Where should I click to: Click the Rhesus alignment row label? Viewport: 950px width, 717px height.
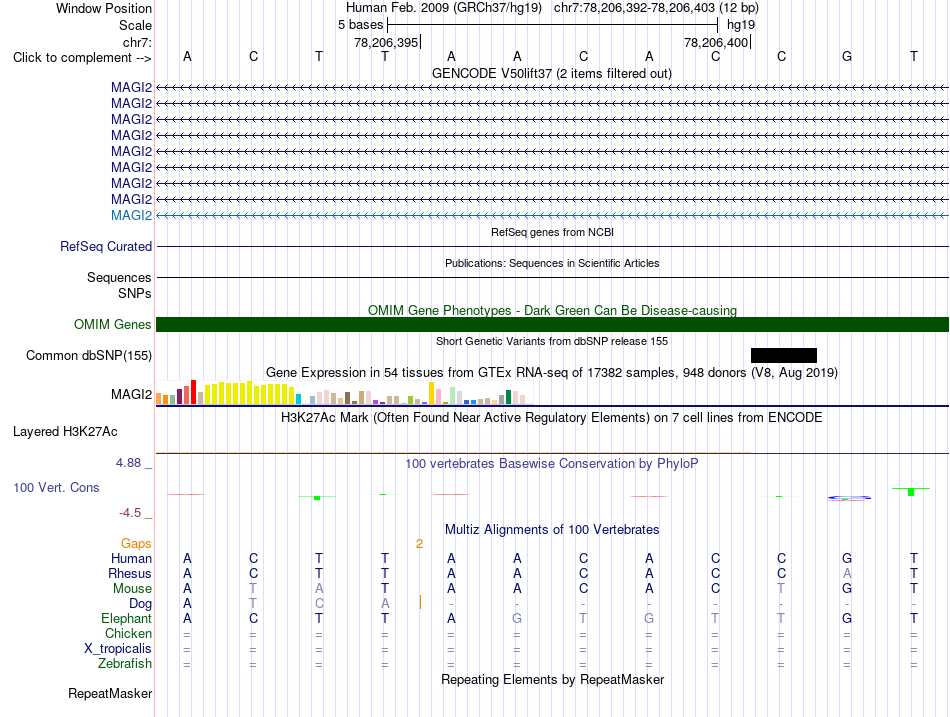coord(130,573)
